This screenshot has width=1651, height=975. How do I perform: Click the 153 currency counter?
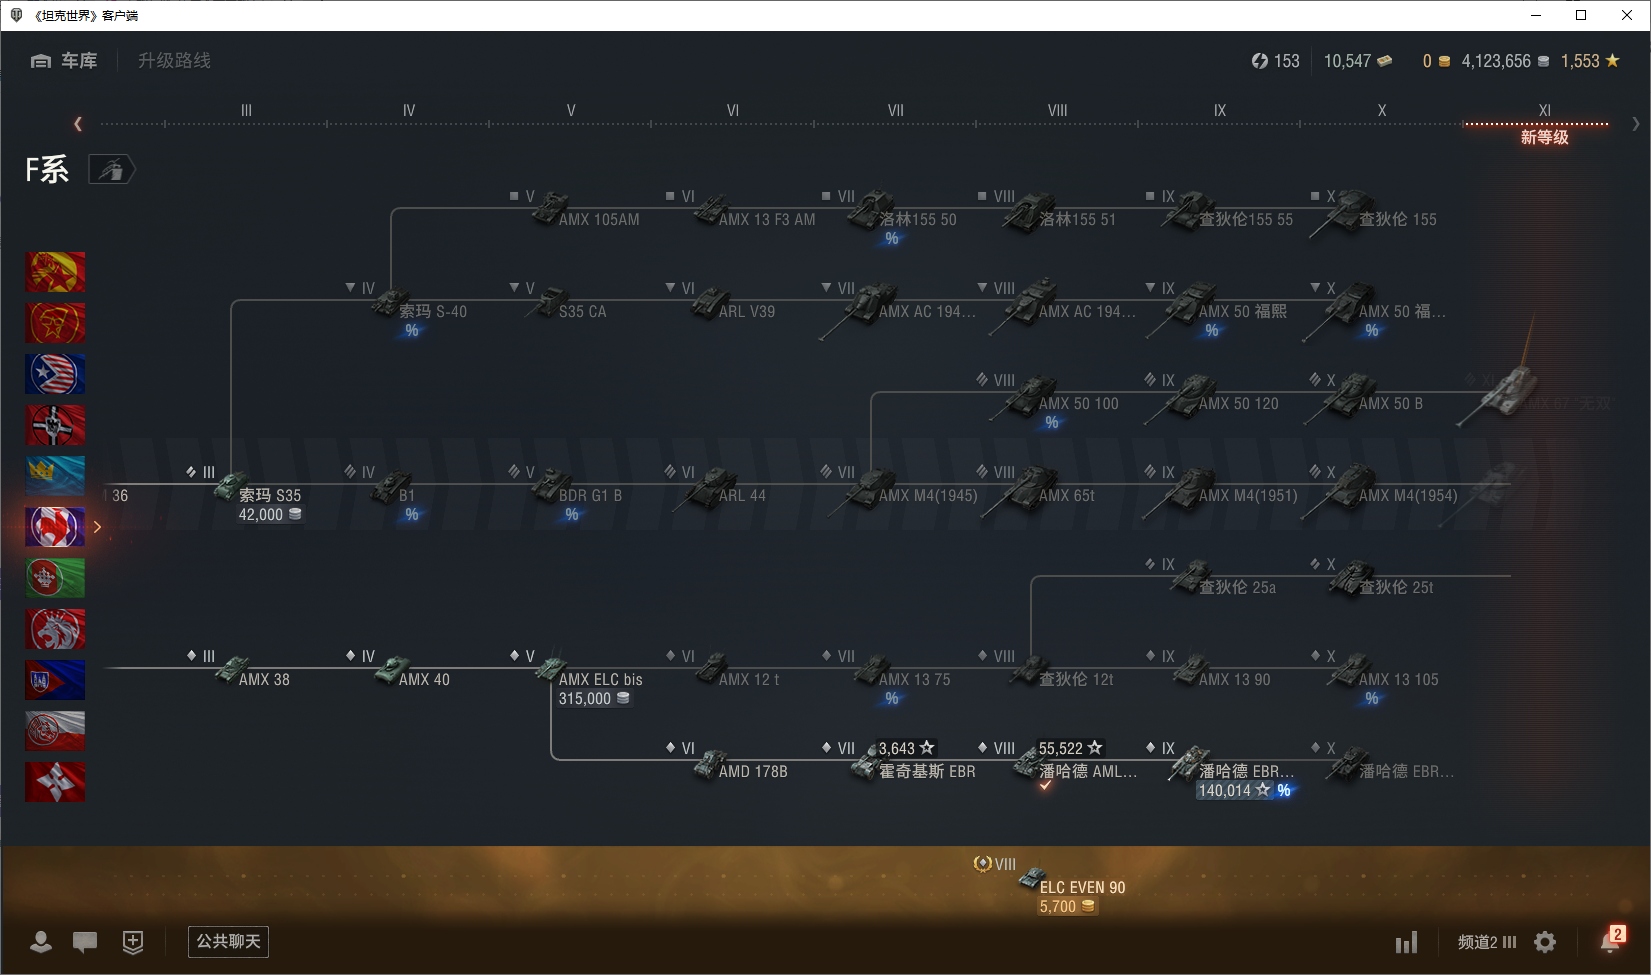1276,61
